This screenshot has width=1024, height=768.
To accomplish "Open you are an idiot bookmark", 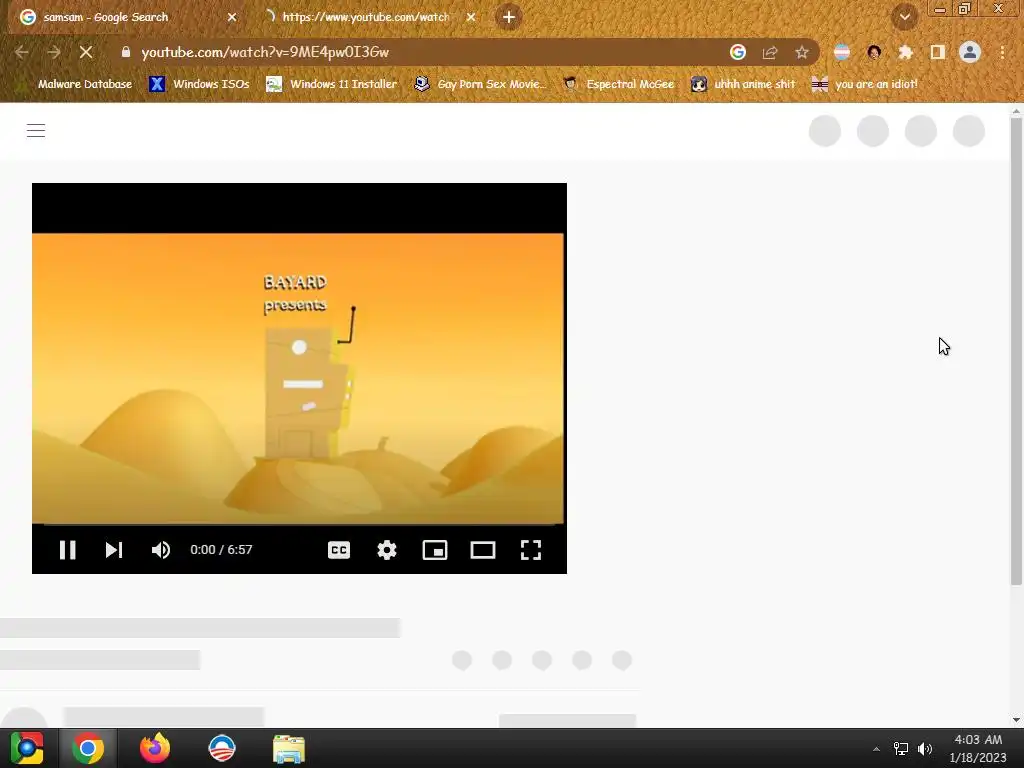I will click(x=864, y=84).
